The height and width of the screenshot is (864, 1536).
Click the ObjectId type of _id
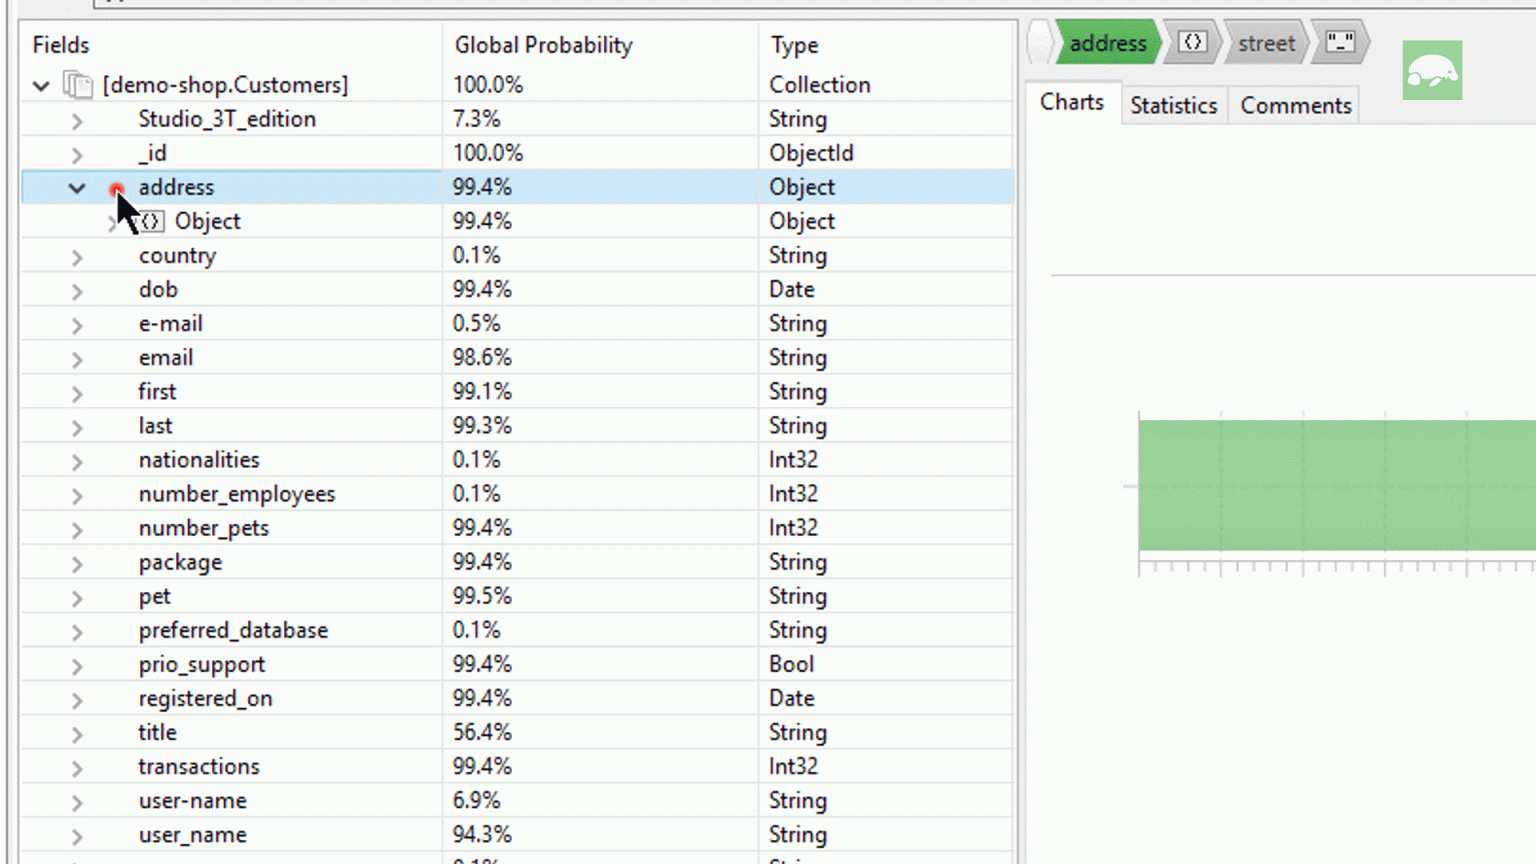pyautogui.click(x=811, y=153)
